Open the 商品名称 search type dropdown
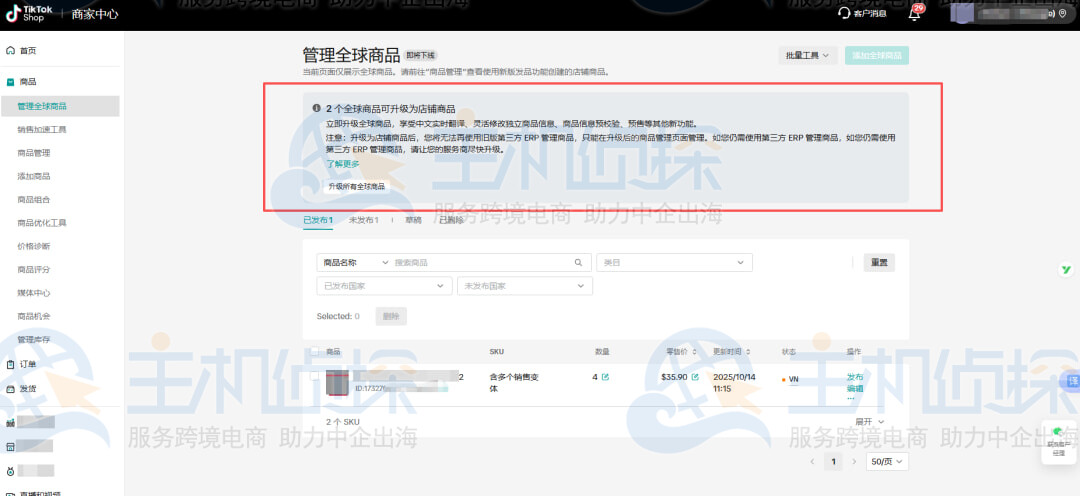The height and width of the screenshot is (496, 1080). pyautogui.click(x=355, y=262)
